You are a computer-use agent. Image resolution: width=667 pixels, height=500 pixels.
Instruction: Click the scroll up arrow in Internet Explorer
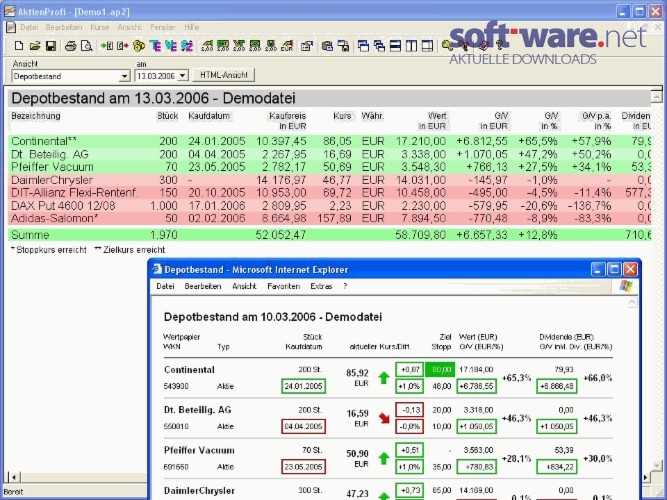click(x=633, y=303)
